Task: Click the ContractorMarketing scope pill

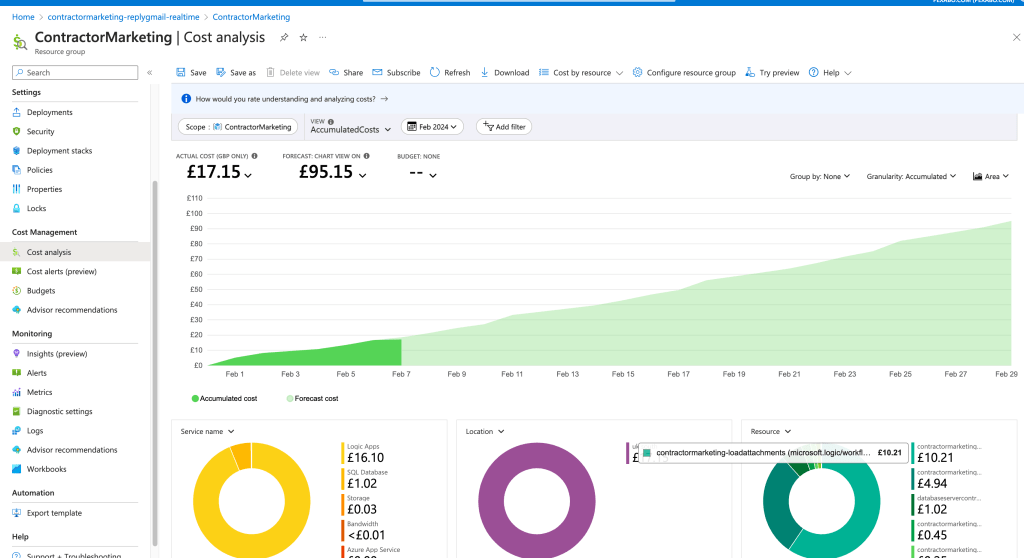Action: pos(238,127)
